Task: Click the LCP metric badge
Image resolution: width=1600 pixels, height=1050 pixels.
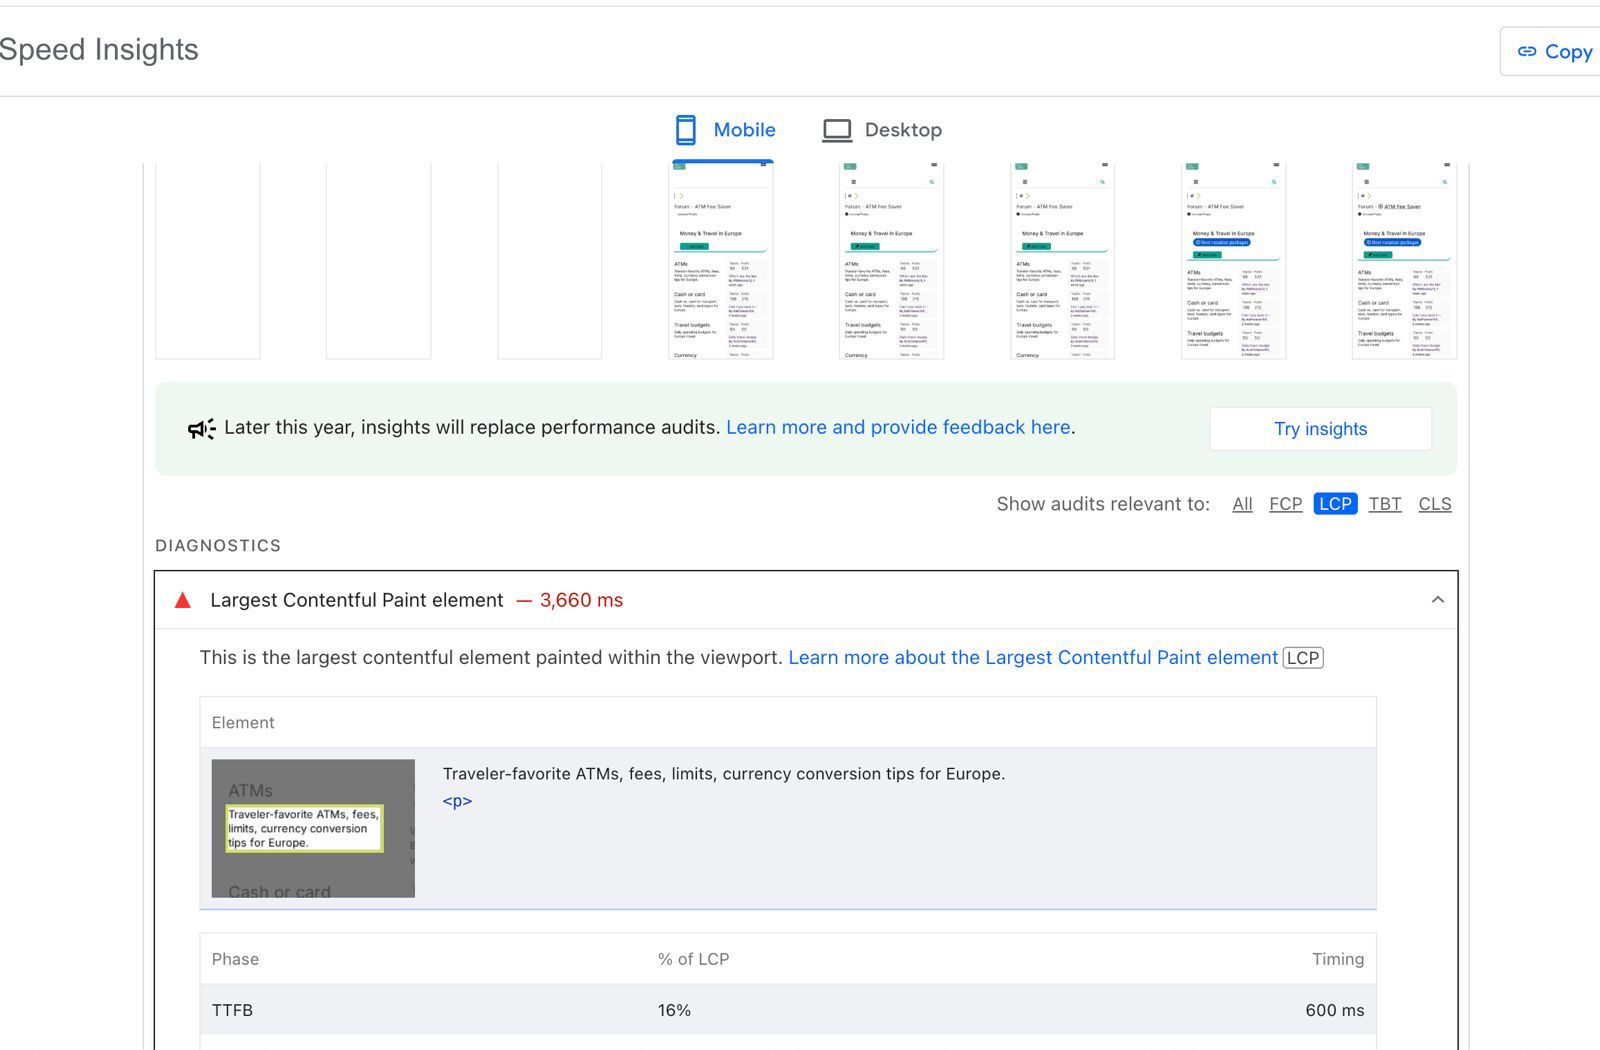Action: tap(1303, 658)
